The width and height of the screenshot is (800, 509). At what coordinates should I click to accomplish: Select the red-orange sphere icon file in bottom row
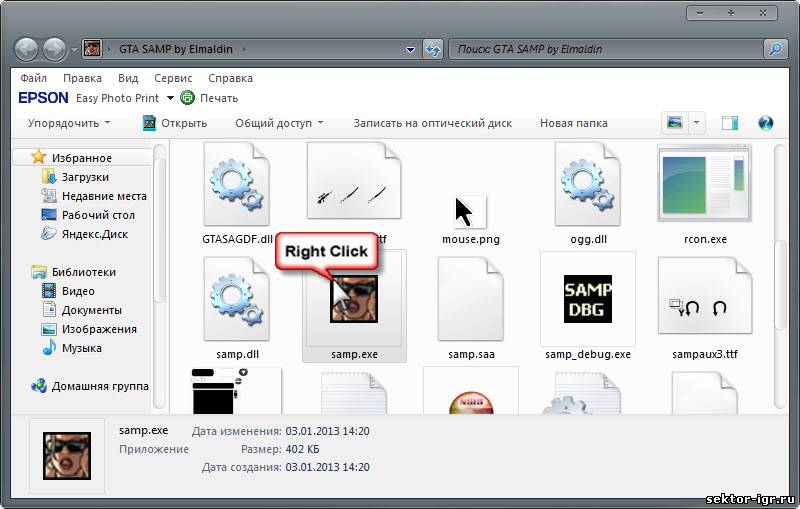(x=470, y=402)
